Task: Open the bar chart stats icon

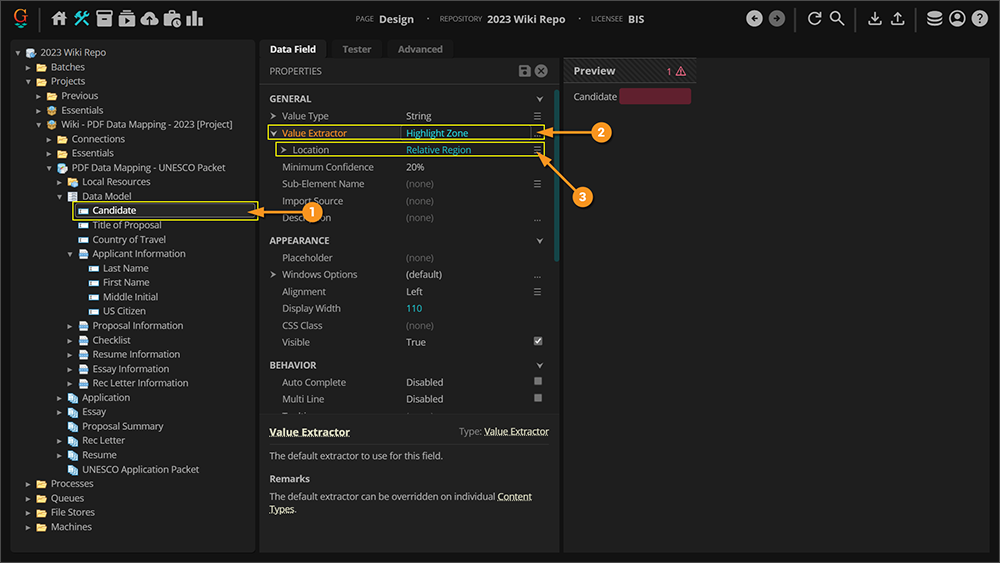Action: (194, 19)
